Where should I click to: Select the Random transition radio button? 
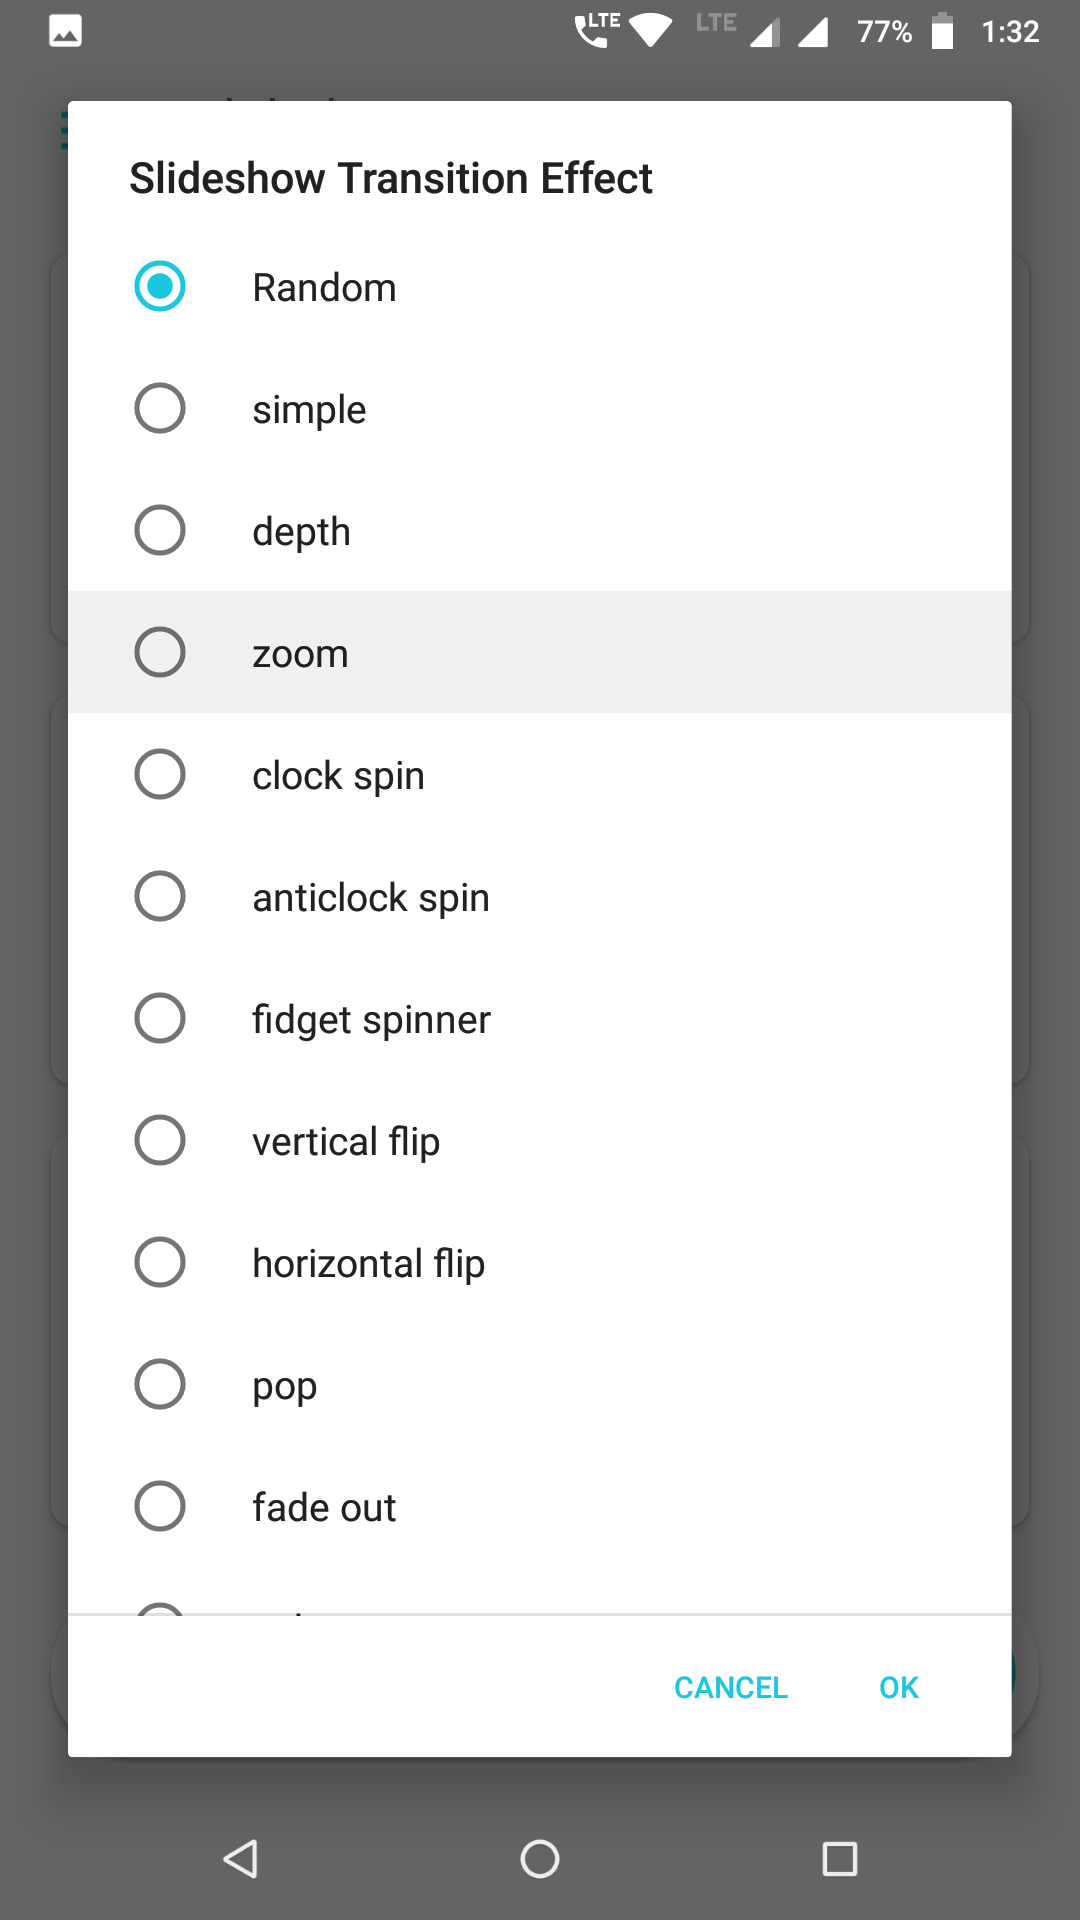click(x=160, y=286)
